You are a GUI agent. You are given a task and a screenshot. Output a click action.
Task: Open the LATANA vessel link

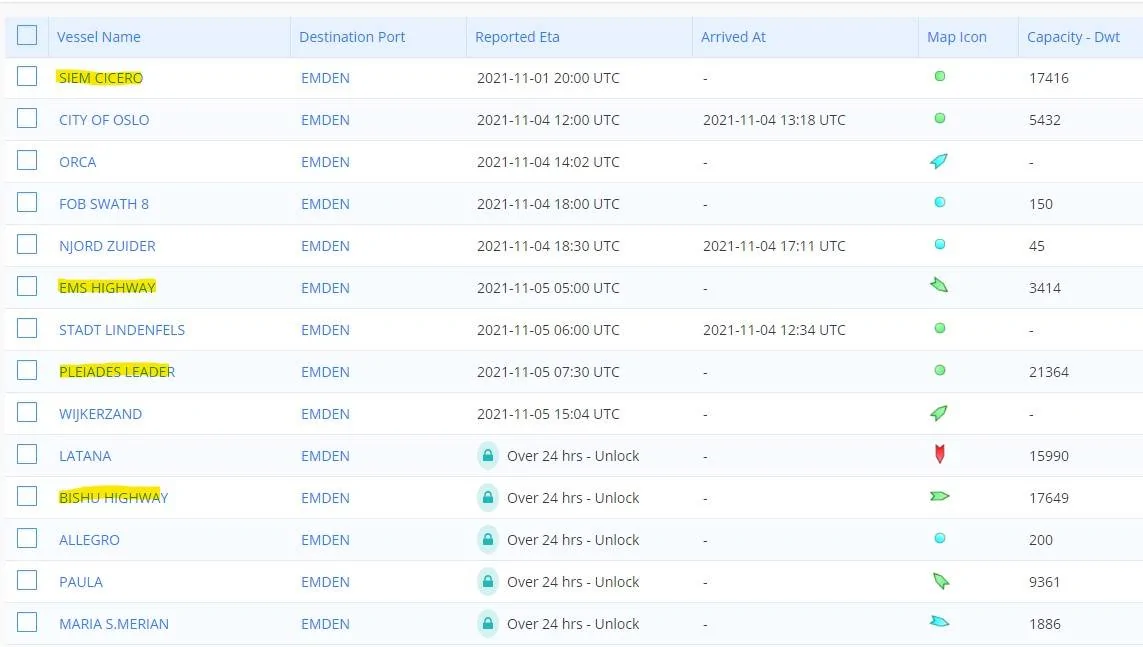coord(85,456)
